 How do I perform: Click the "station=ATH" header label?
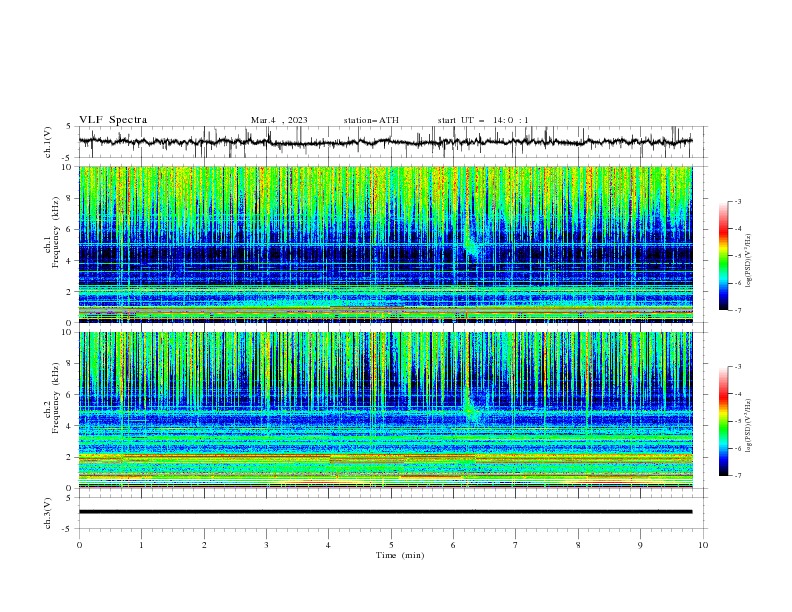point(371,120)
